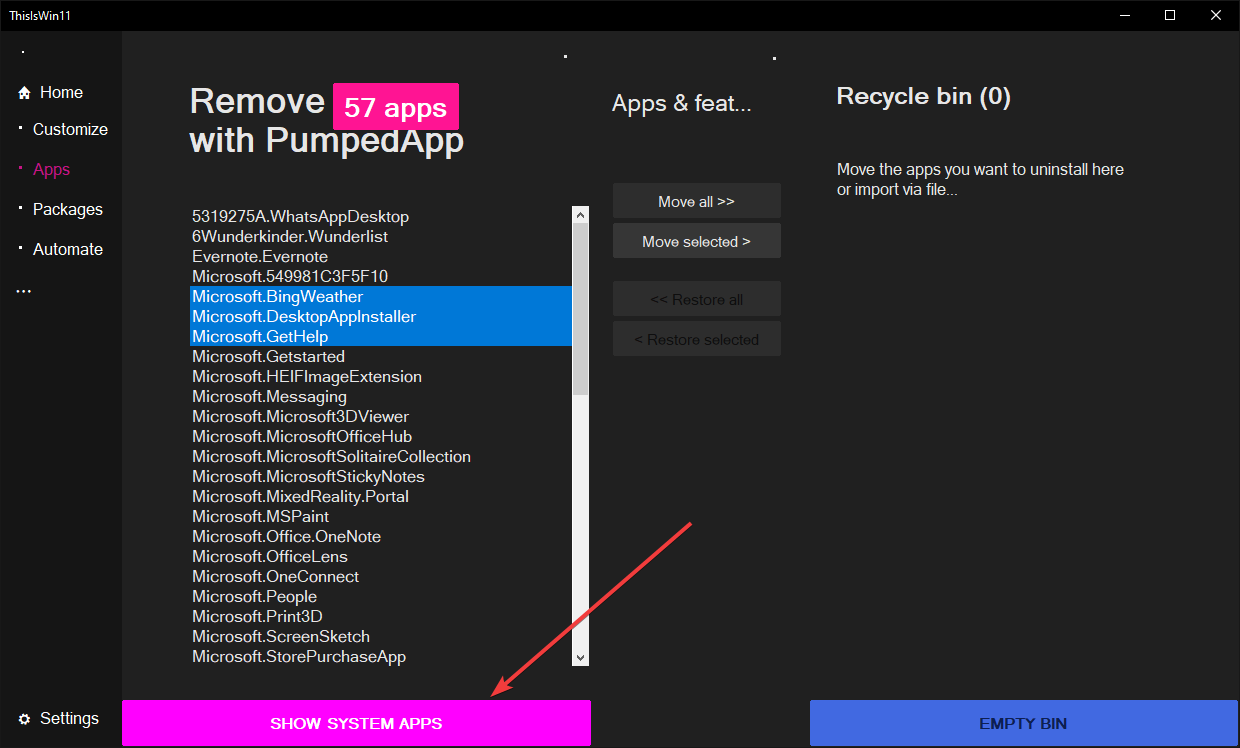
Task: Click the Move selected > button
Action: click(697, 241)
